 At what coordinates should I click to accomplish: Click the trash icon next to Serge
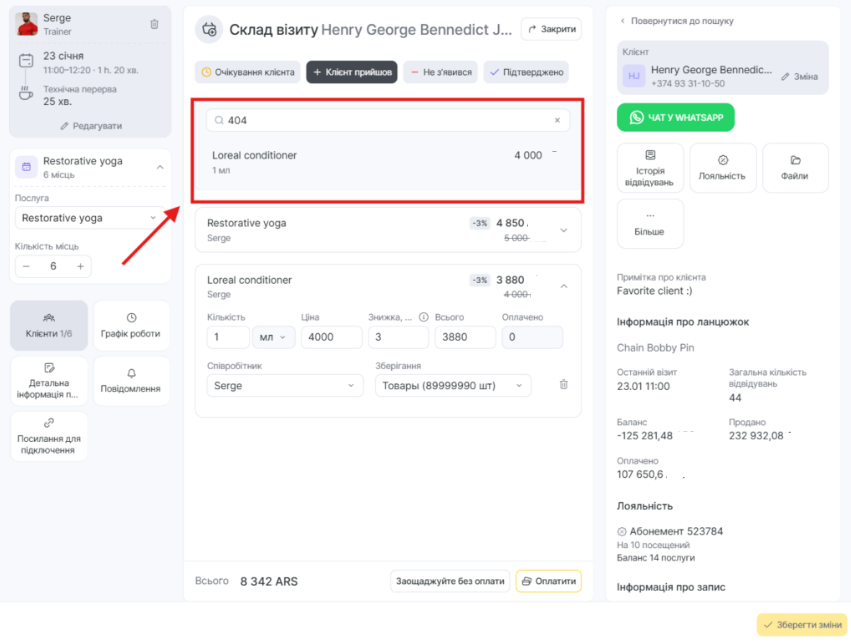point(154,24)
